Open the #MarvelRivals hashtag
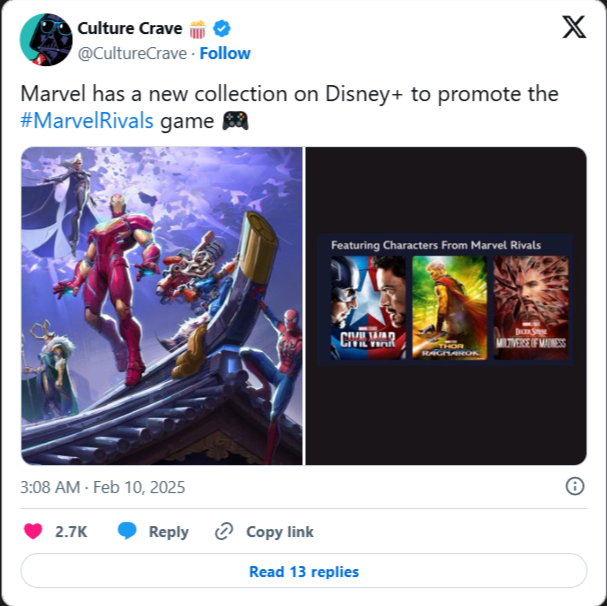607x606 pixels. 87,121
